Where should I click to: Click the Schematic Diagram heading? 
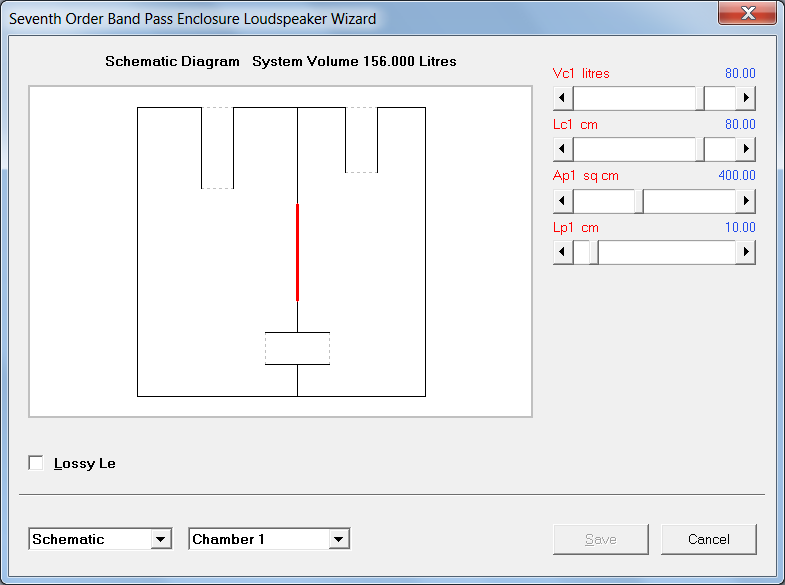[x=172, y=62]
